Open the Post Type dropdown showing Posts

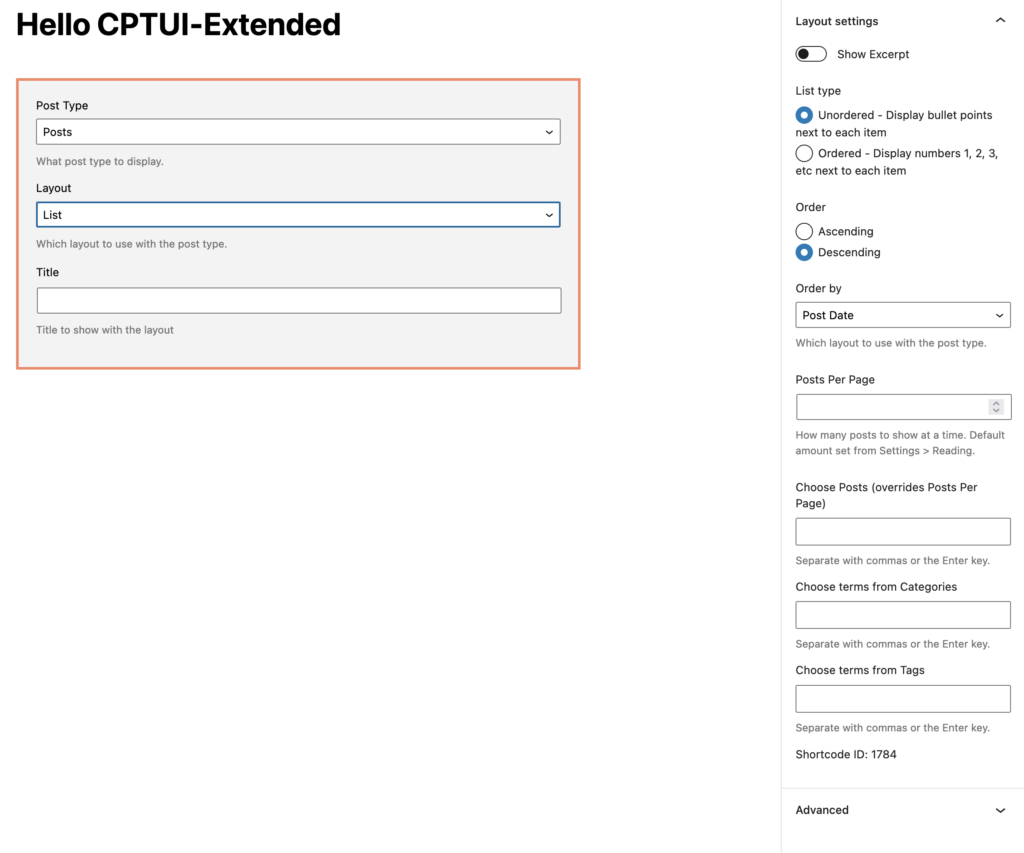pos(298,131)
